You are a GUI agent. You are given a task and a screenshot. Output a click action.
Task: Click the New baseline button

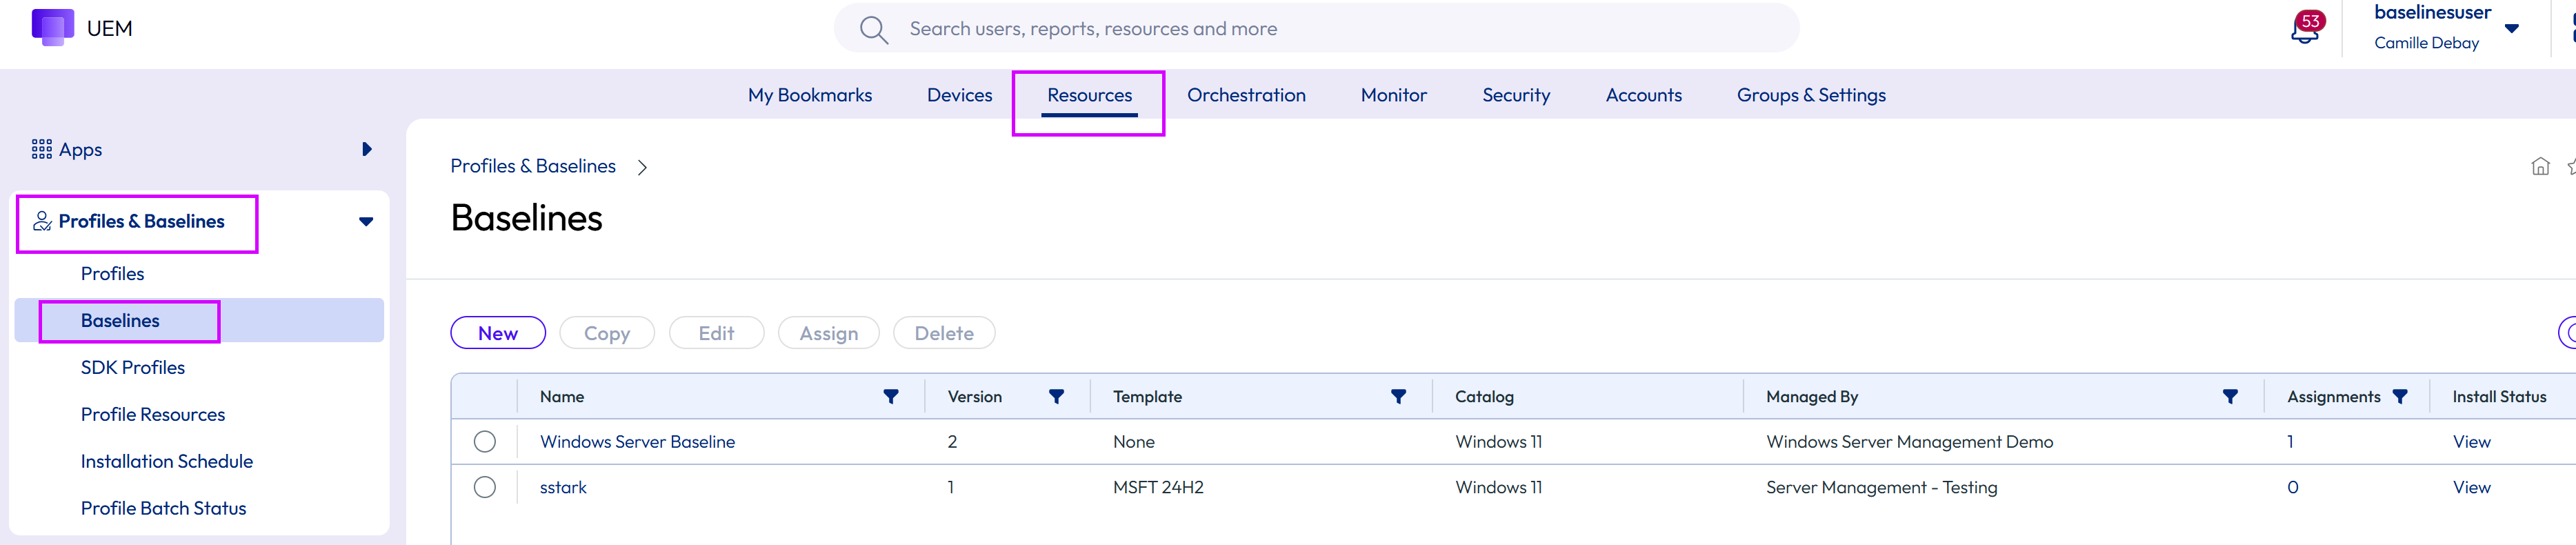(498, 333)
